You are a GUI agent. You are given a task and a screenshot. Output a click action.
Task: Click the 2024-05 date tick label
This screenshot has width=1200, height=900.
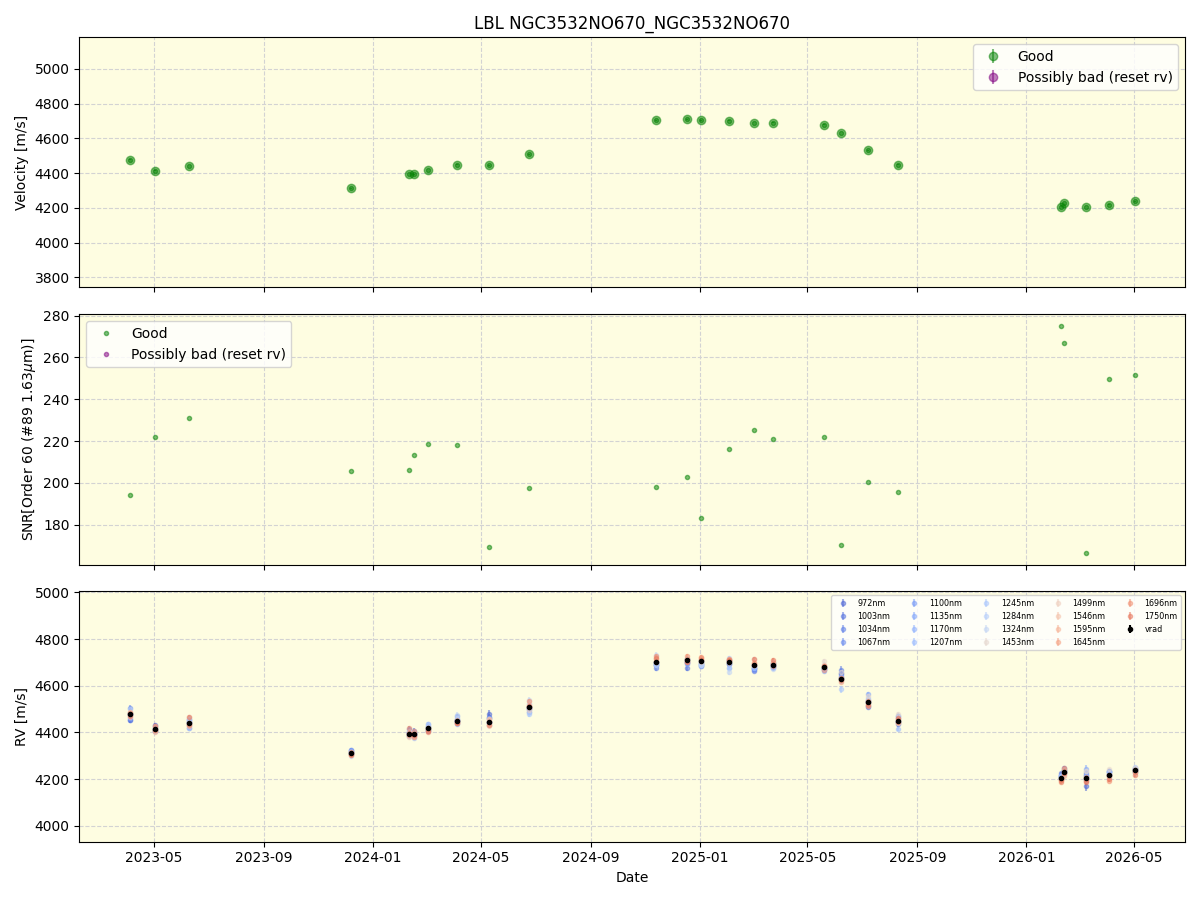coord(481,857)
